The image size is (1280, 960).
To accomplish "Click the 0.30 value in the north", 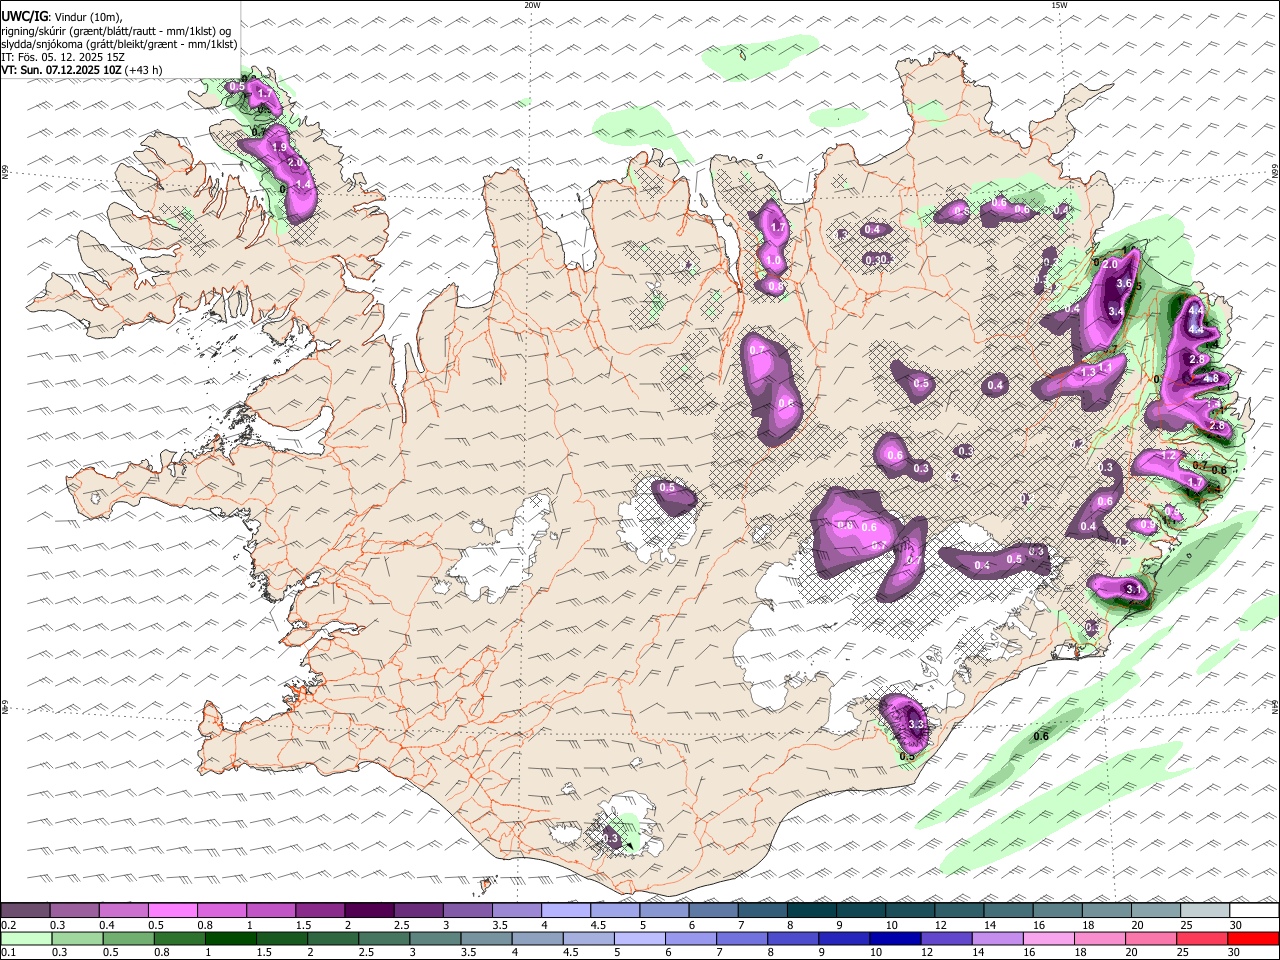I will coord(876,260).
